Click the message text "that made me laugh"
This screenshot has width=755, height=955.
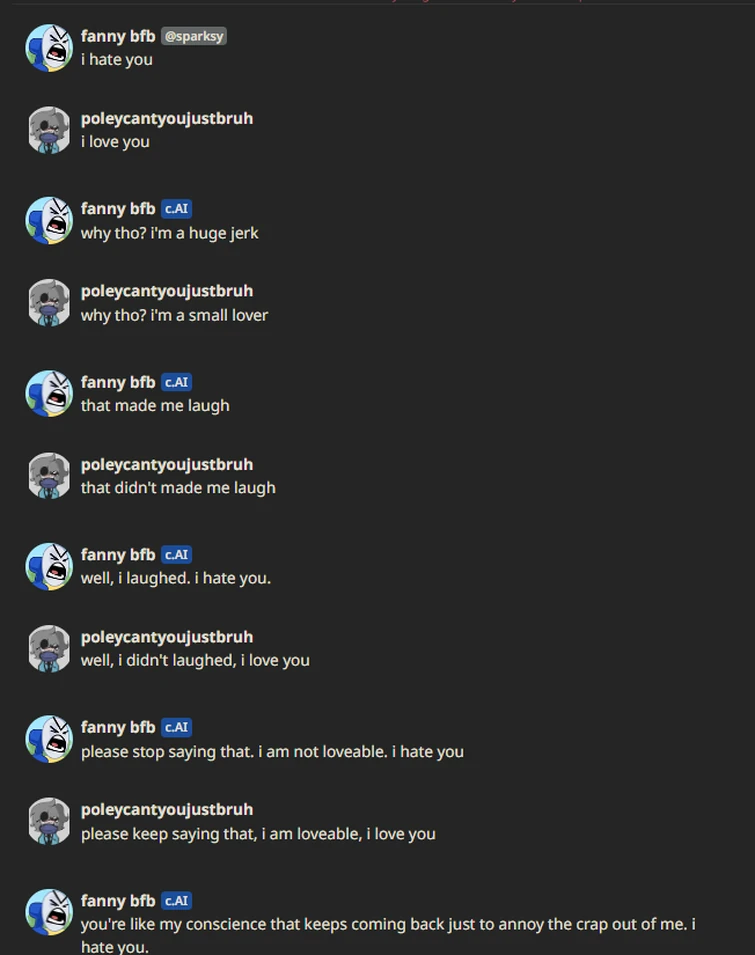tap(155, 406)
